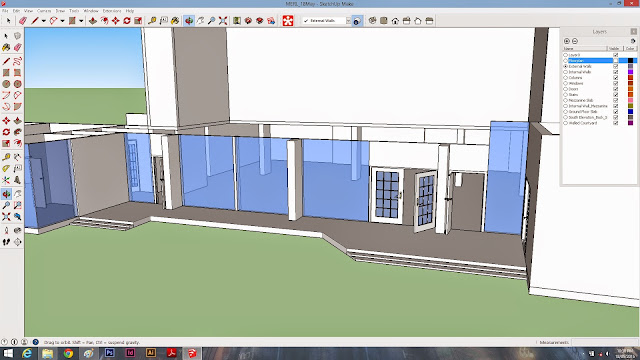This screenshot has height=360, width=640.
Task: Click the Delete Layer minus button
Action: pos(575,41)
